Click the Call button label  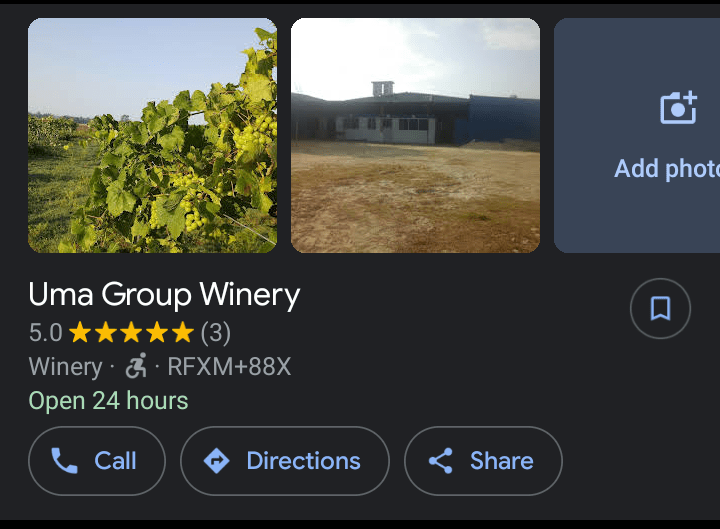point(115,461)
